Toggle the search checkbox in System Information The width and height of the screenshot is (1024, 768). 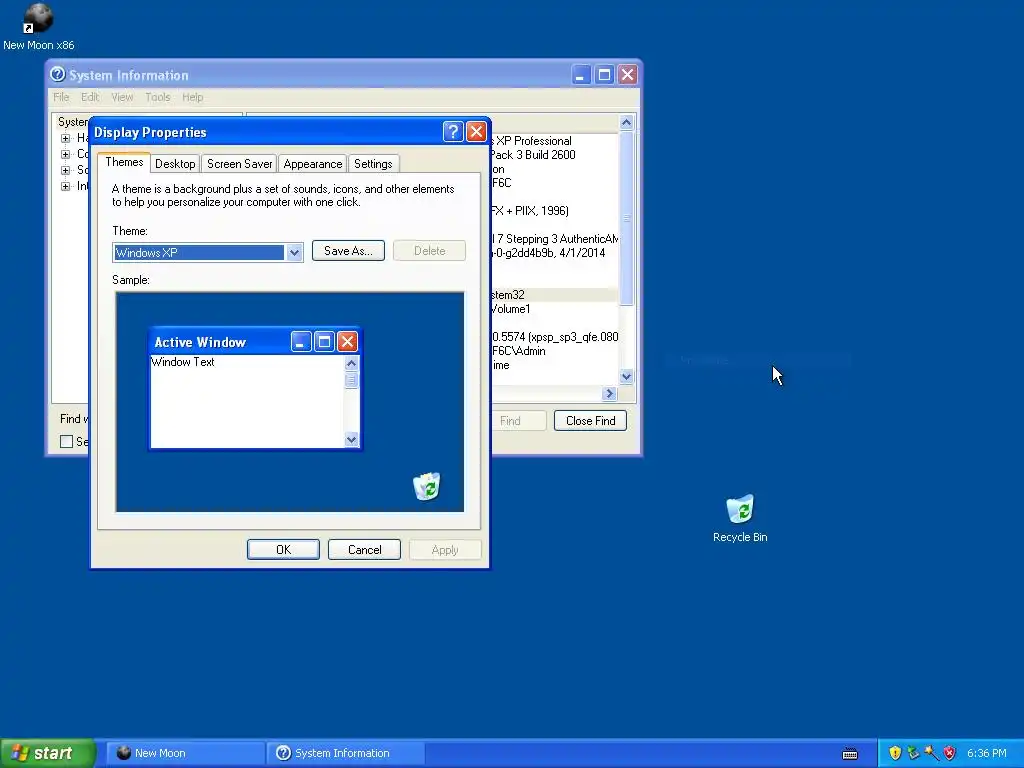[x=66, y=441]
